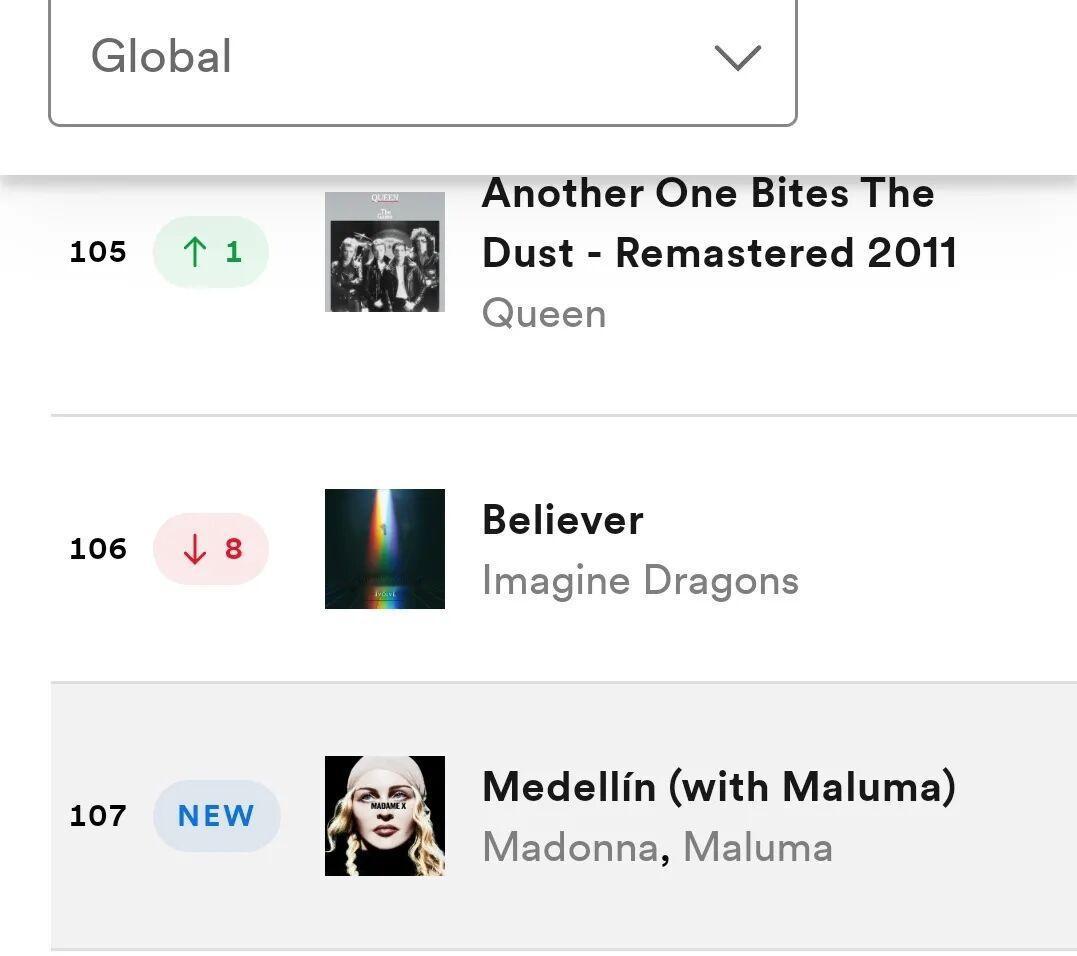Visit the Imagine Dragons artist link
The image size is (1077, 956).
640,581
